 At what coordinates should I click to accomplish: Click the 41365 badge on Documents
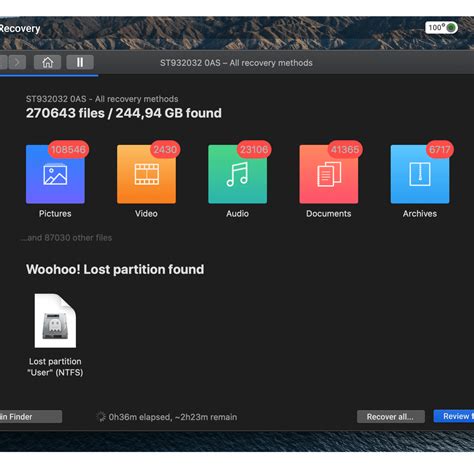345,149
